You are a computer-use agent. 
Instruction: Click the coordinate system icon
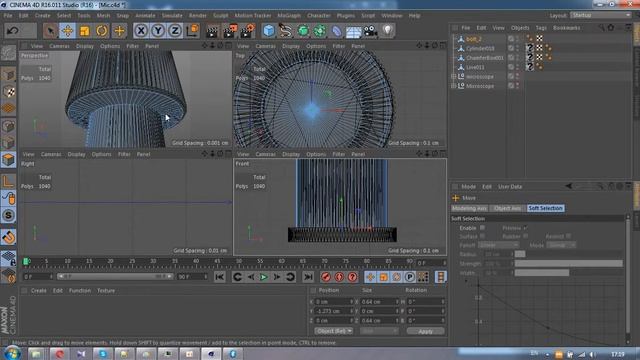point(192,31)
